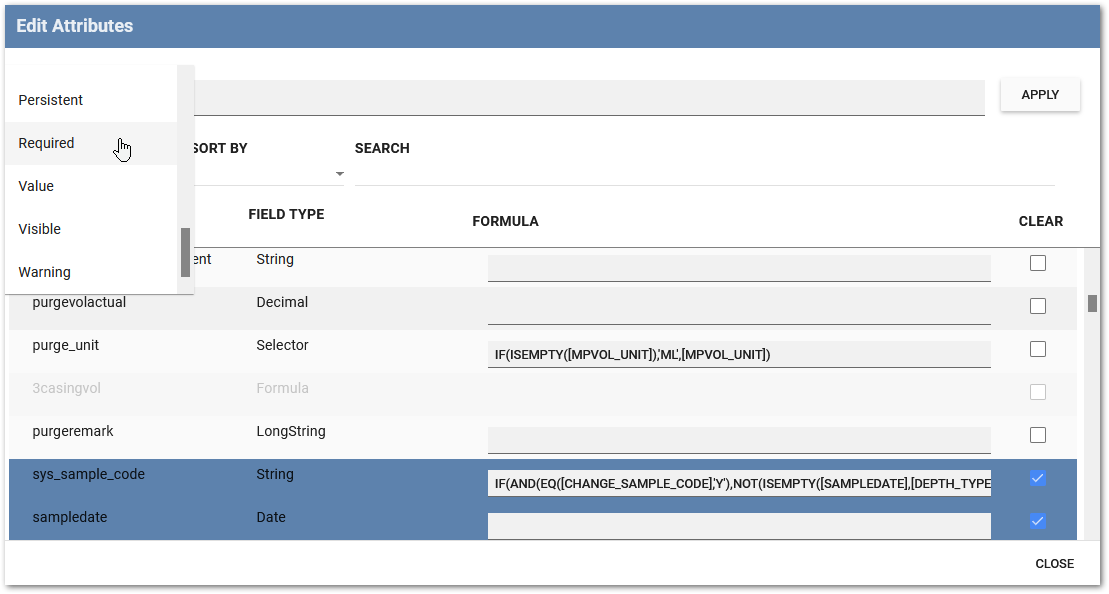Enable the CLEAR checkbox for purgeremark
1109x594 pixels.
point(1037,434)
